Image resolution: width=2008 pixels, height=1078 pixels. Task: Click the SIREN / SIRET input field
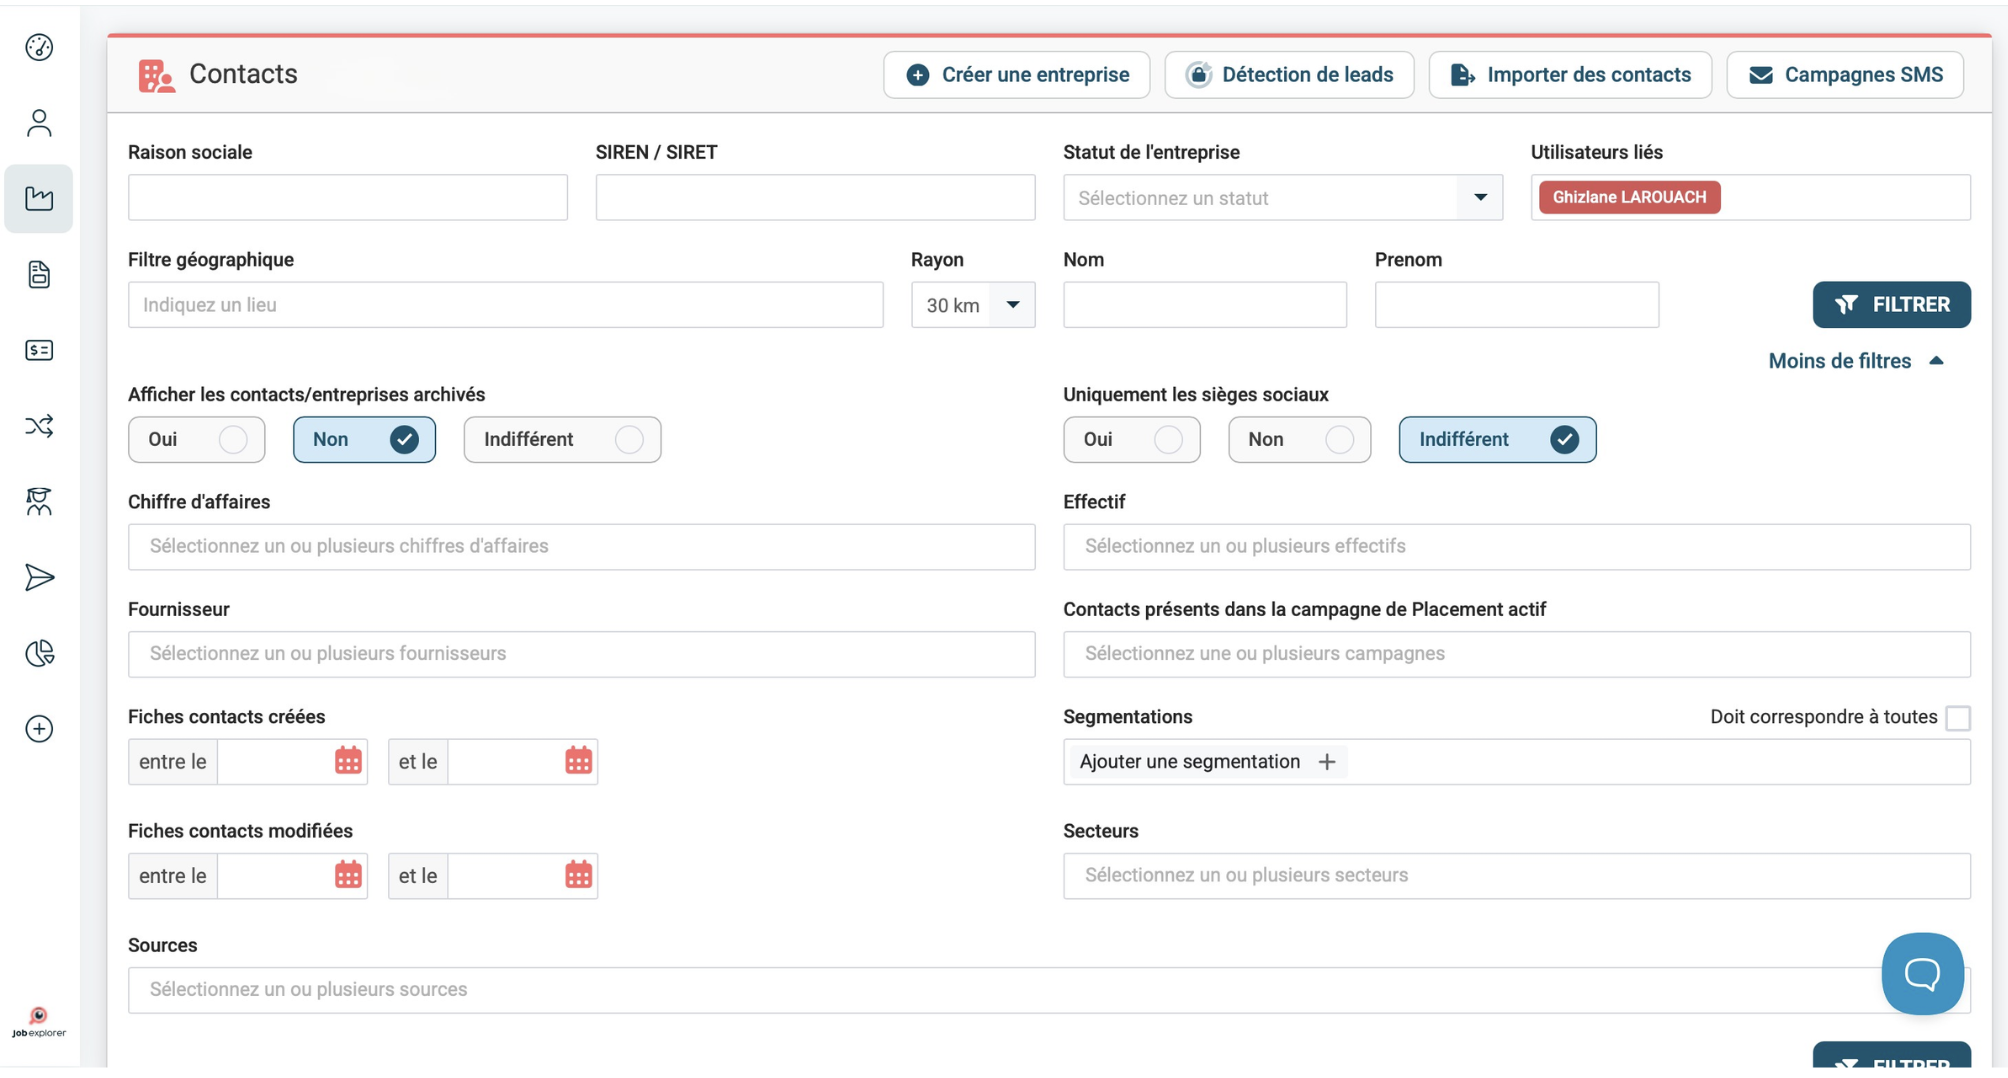816,198
